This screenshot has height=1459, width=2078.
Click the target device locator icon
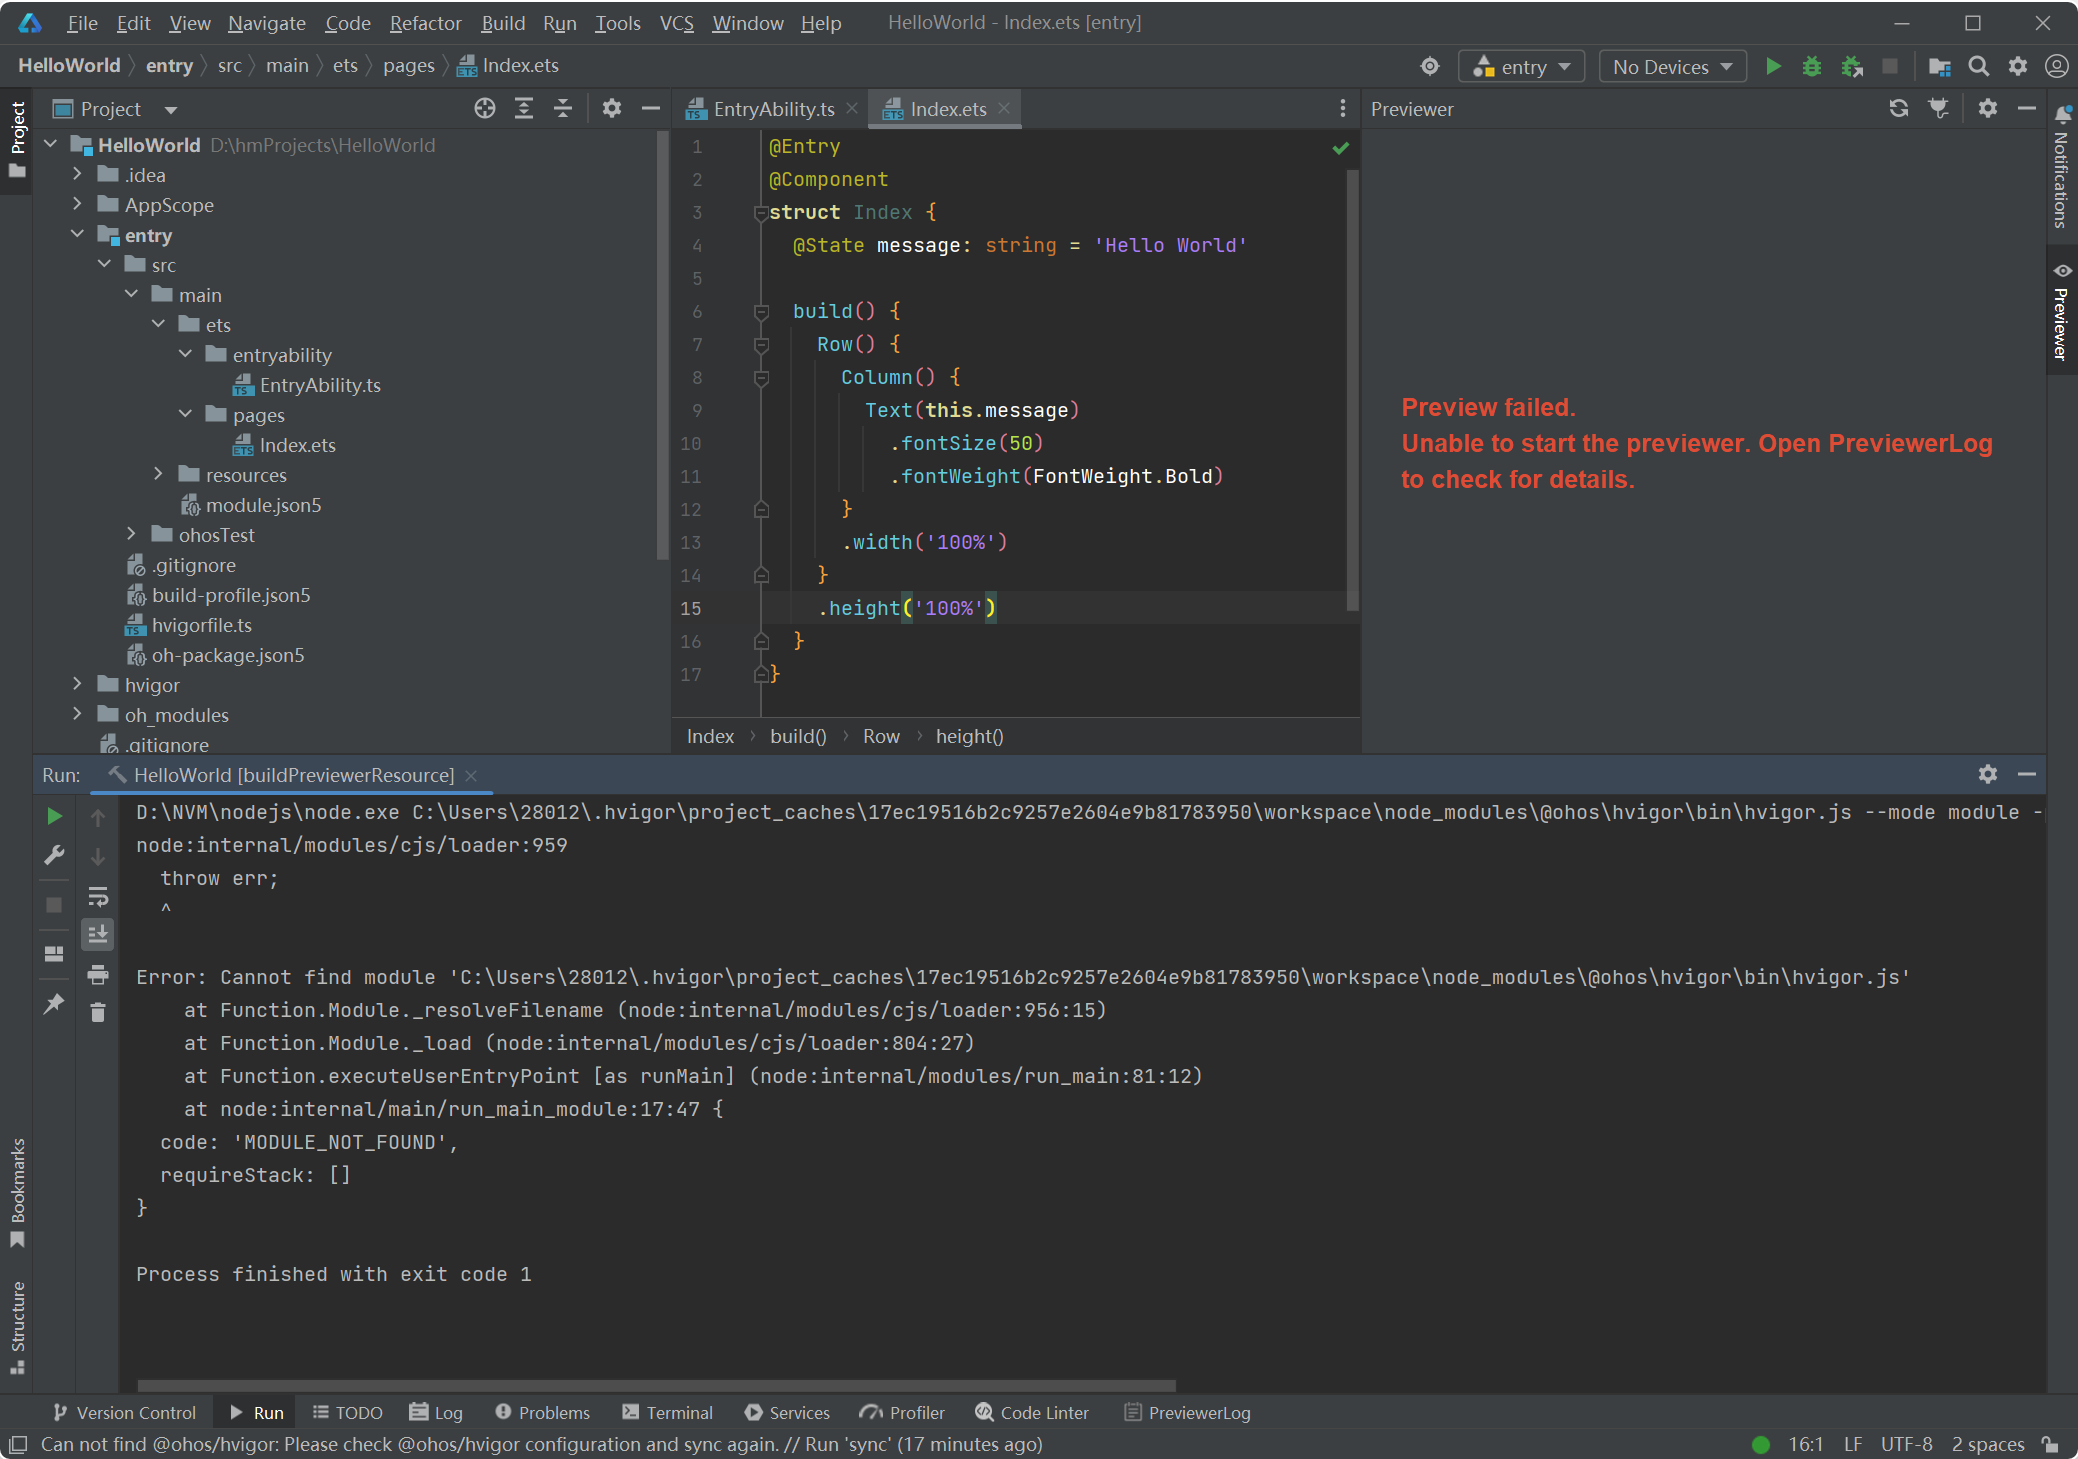(x=1430, y=67)
